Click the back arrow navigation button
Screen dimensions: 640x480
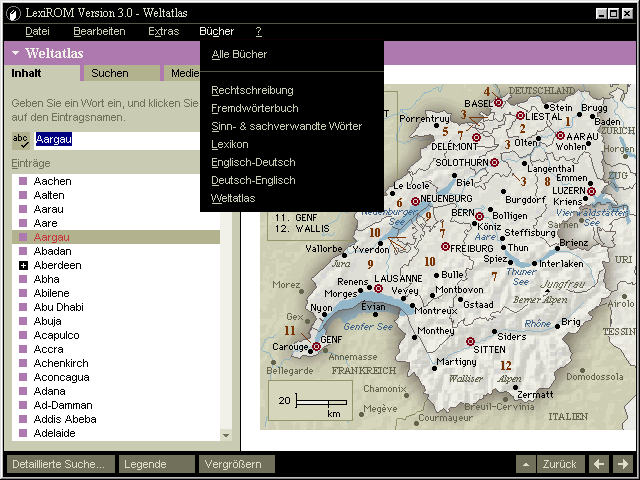pos(599,464)
